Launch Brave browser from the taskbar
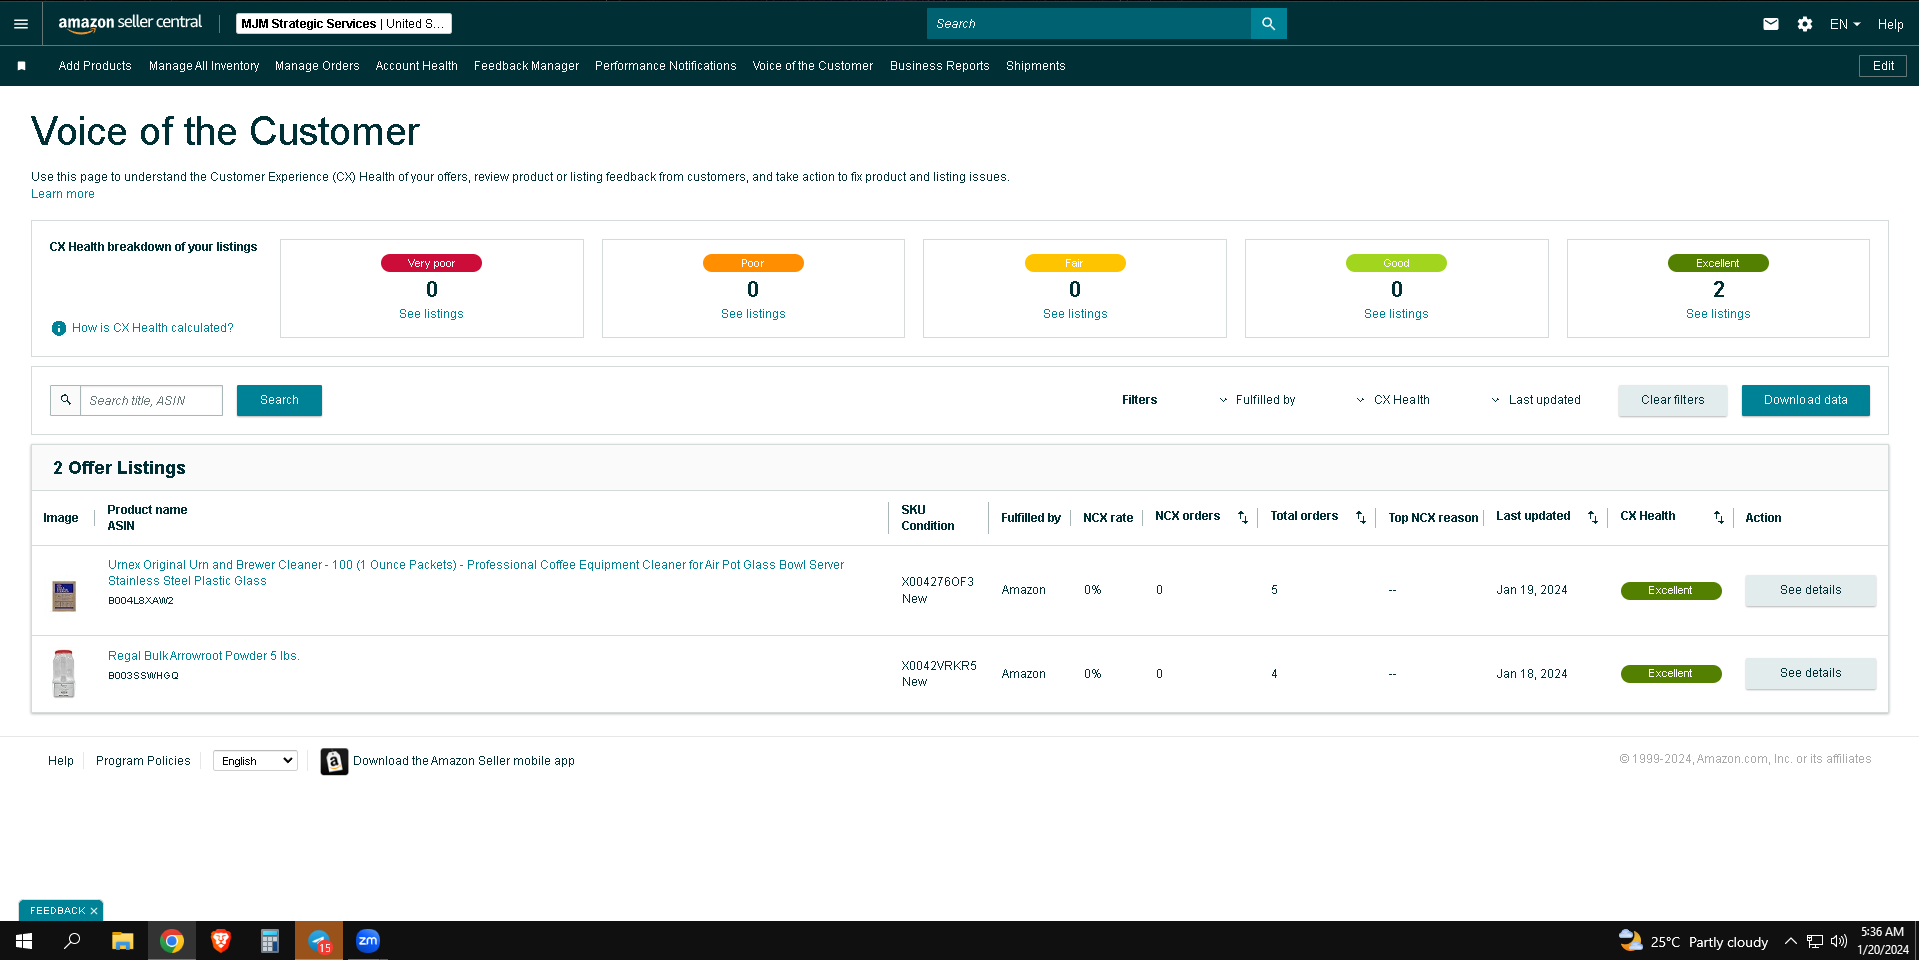The image size is (1919, 960). [221, 941]
